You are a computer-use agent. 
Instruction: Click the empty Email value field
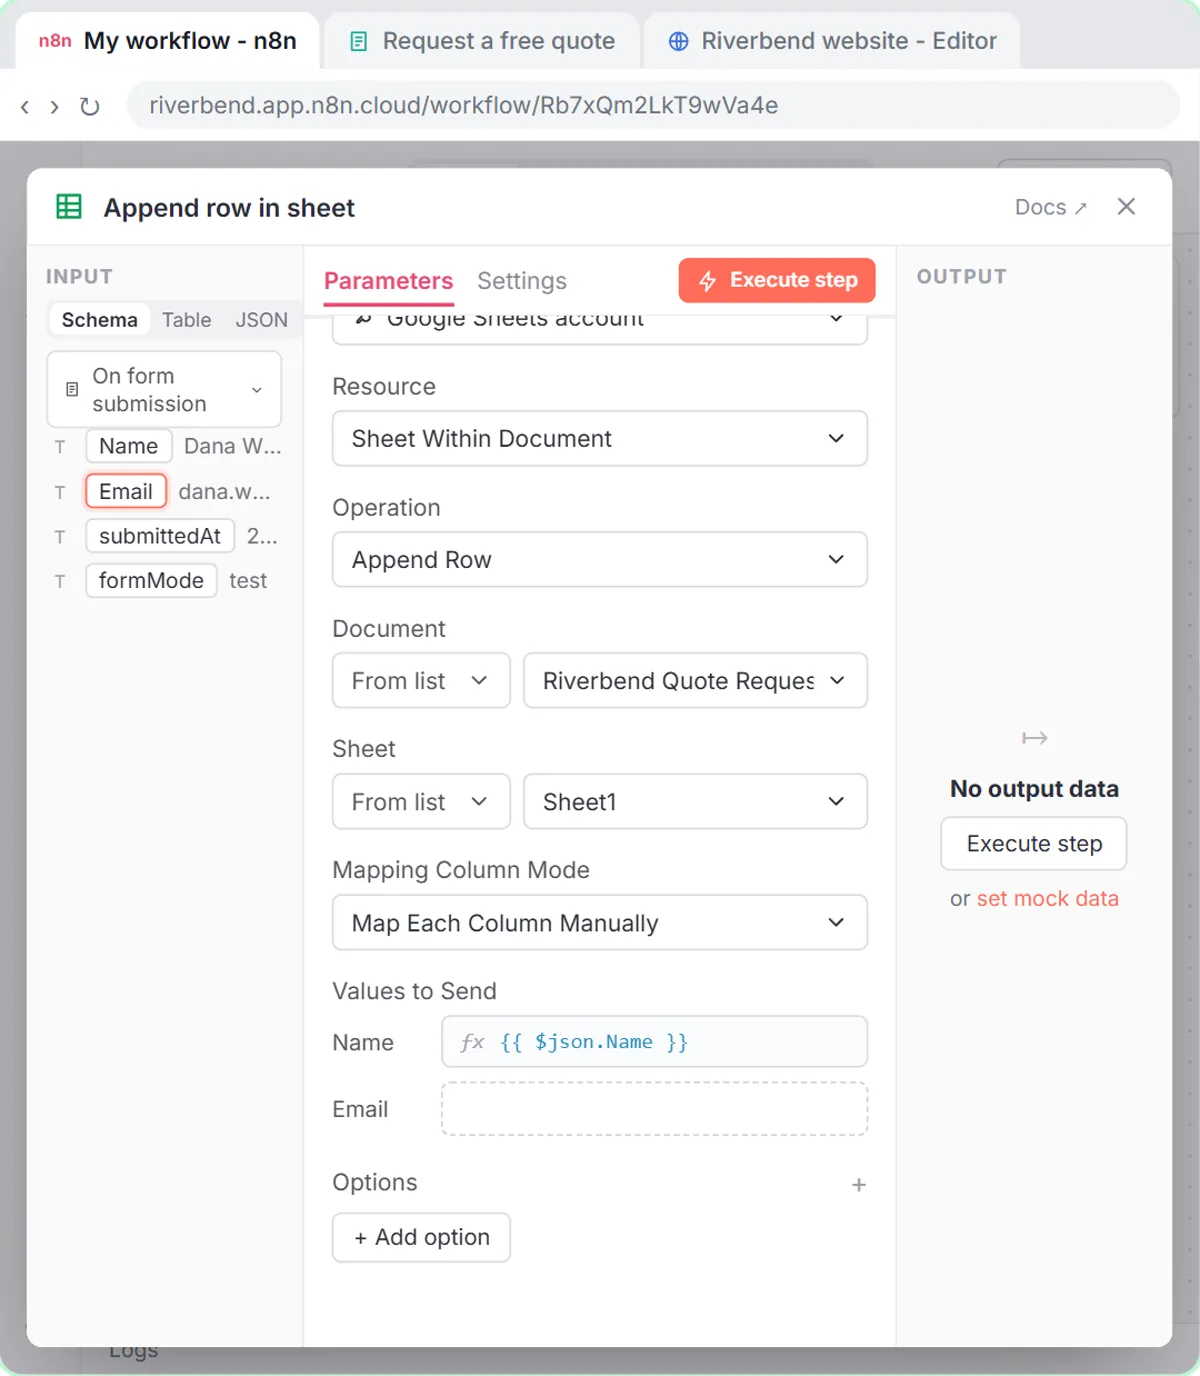[x=654, y=1109]
